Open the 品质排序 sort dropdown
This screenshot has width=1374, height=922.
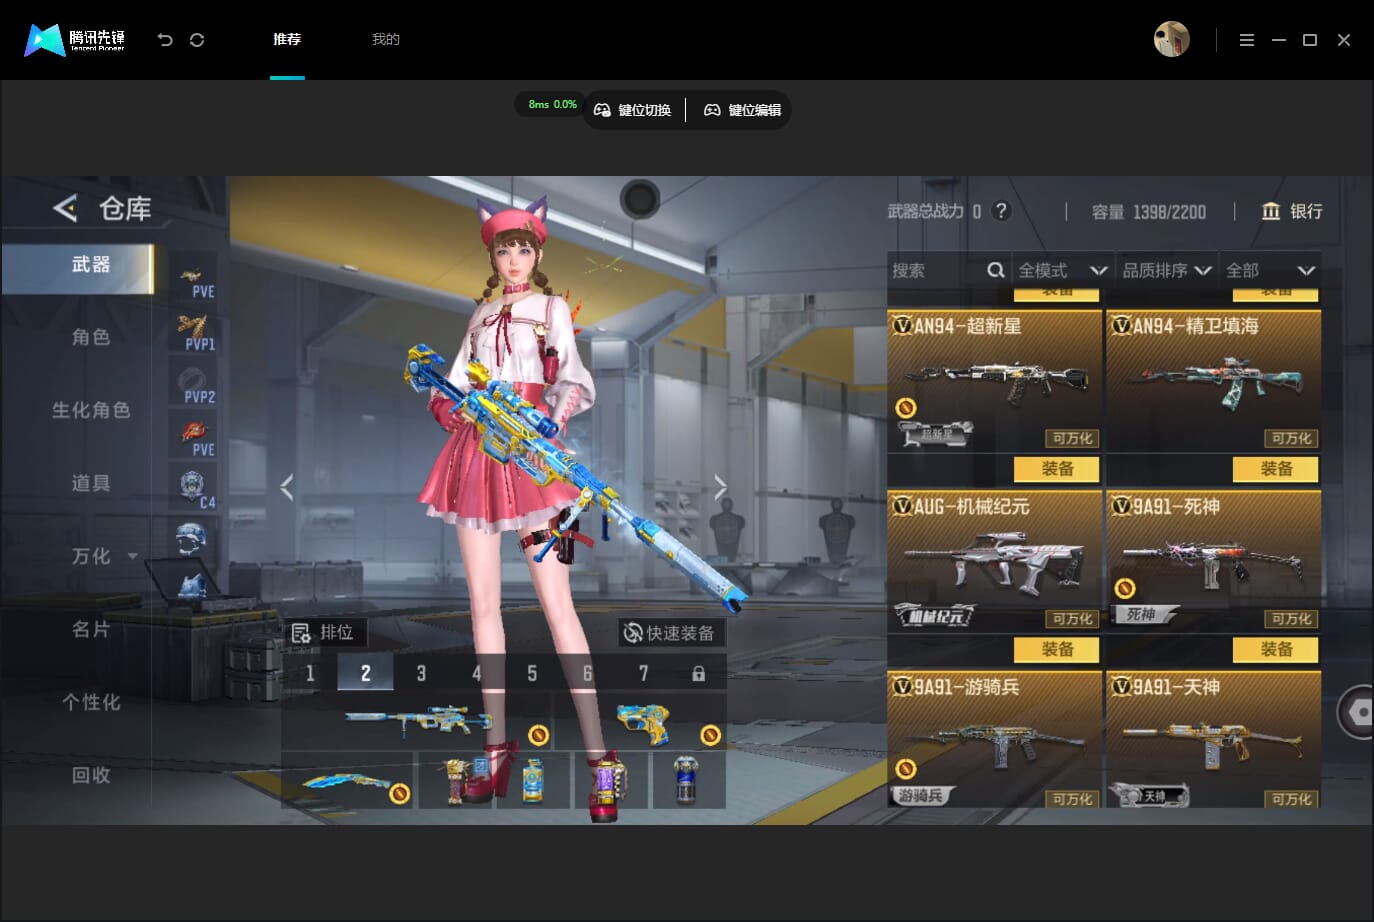tap(1167, 270)
